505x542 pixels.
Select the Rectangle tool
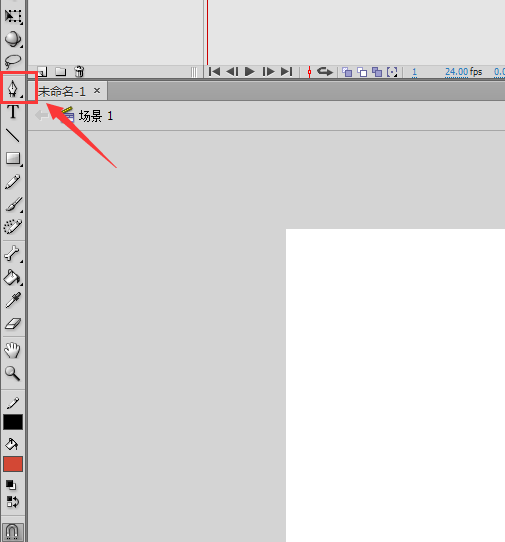(13, 158)
